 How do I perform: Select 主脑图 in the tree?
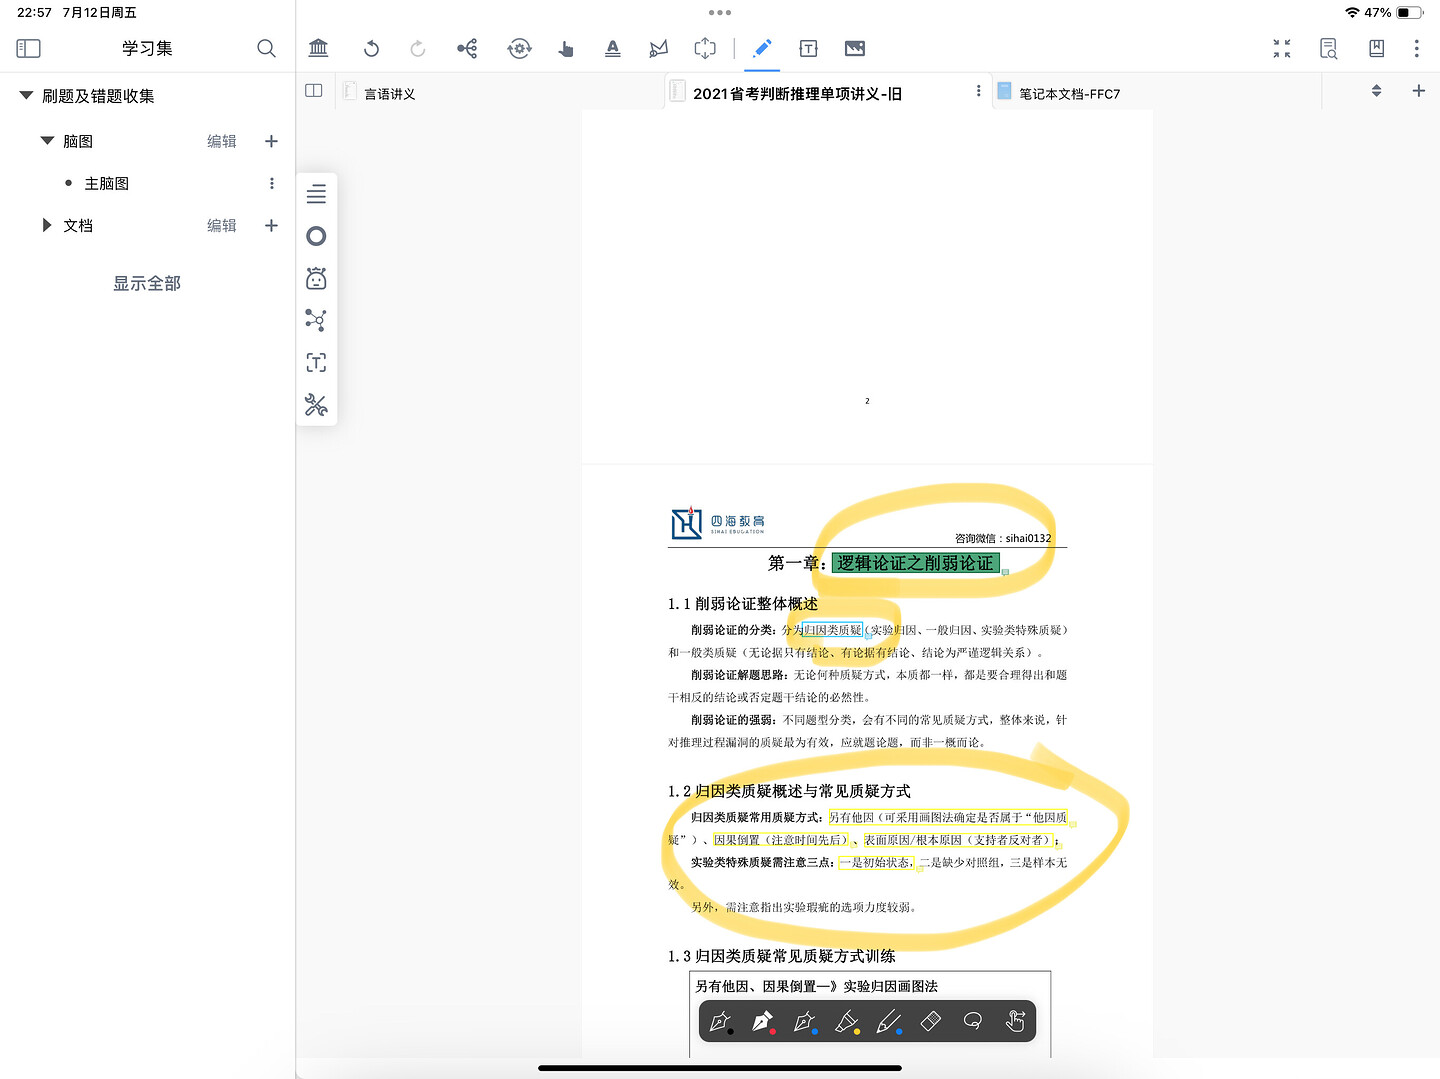[107, 183]
